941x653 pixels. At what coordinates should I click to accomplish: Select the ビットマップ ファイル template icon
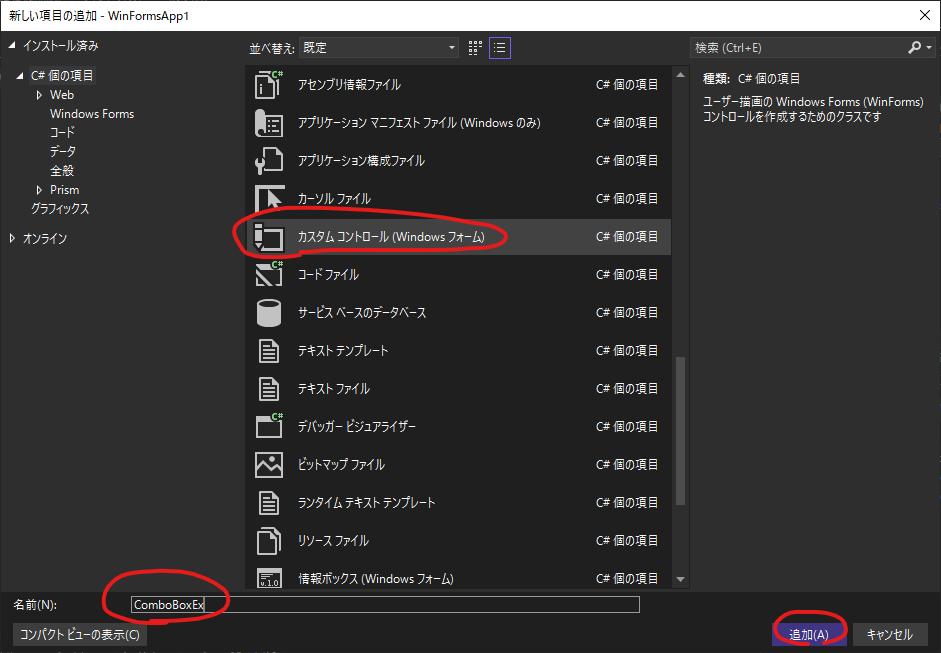tap(269, 465)
